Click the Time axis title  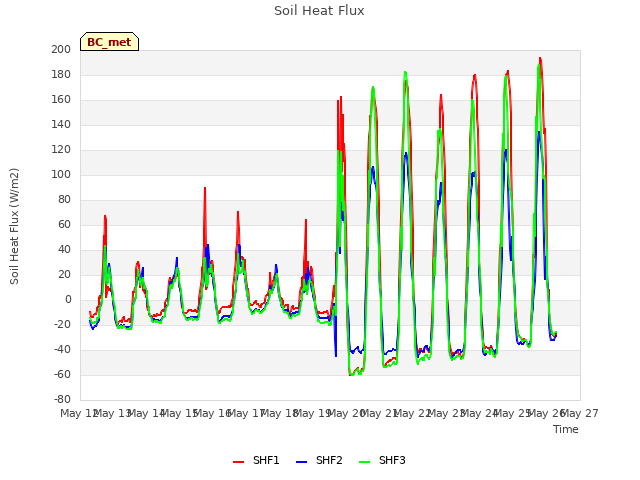tap(566, 429)
